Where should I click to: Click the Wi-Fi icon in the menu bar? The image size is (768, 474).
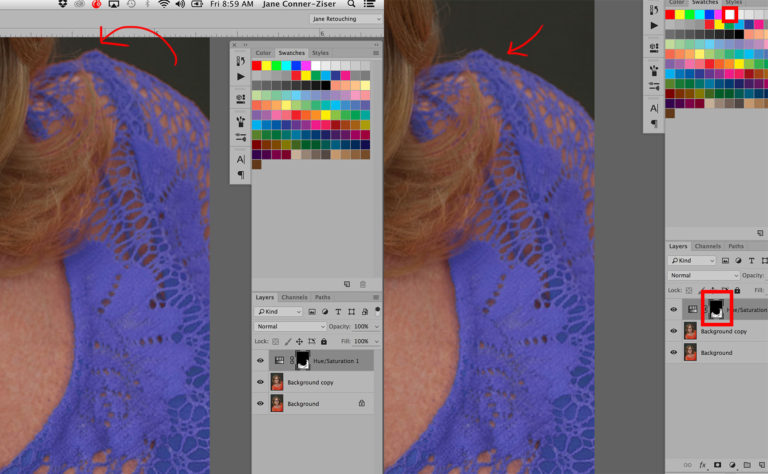[164, 4]
